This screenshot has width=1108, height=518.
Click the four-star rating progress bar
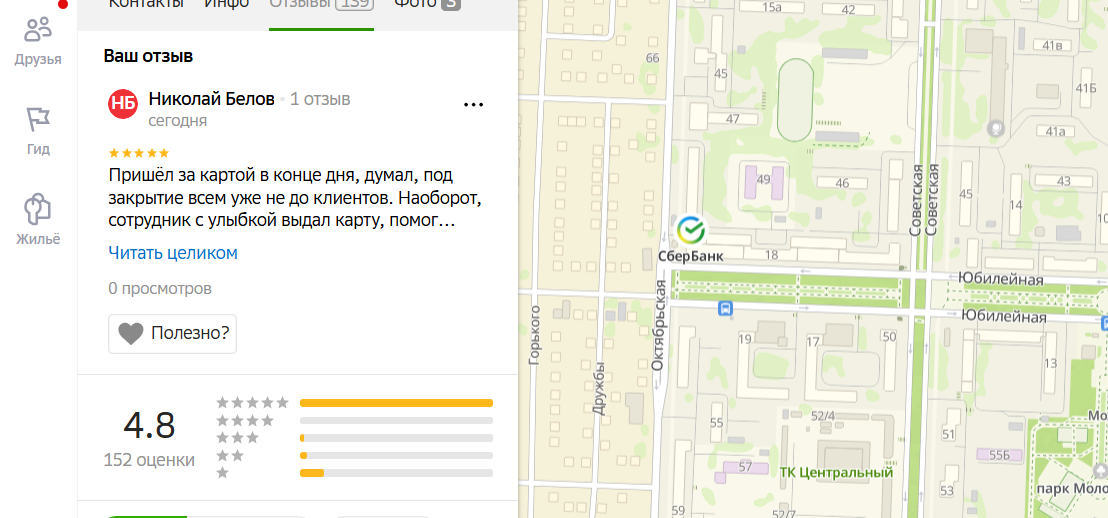[396, 420]
